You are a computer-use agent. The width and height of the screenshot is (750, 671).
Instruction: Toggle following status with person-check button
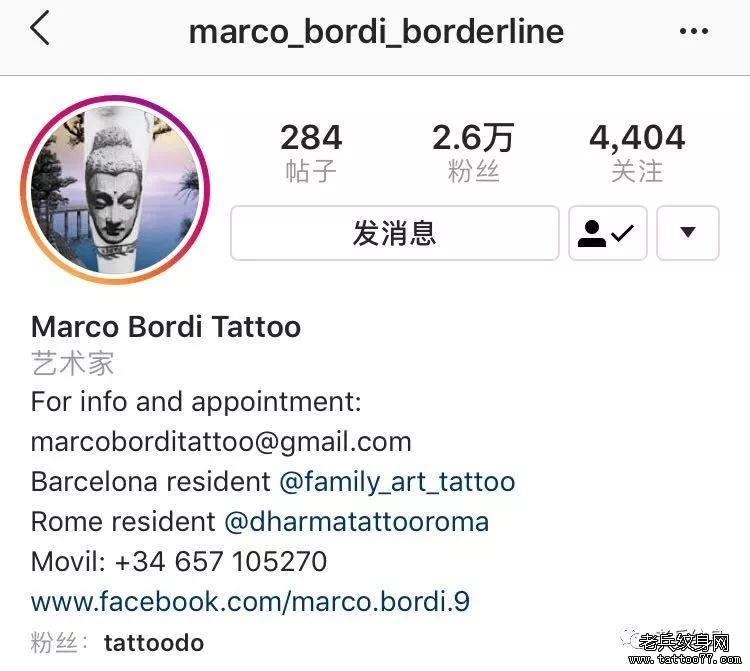607,233
